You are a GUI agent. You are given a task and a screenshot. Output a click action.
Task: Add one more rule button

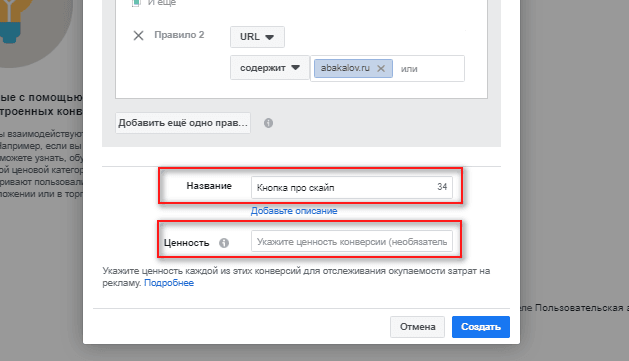pos(183,123)
